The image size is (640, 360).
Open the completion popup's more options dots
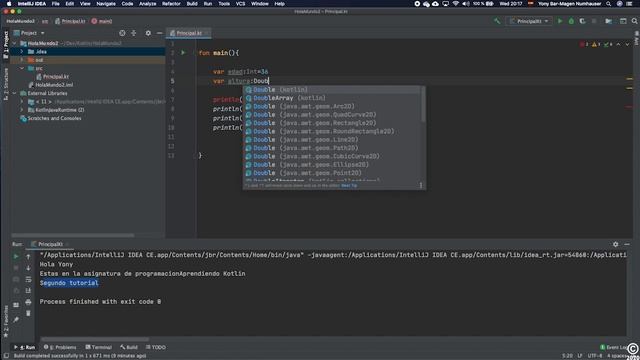[421, 185]
